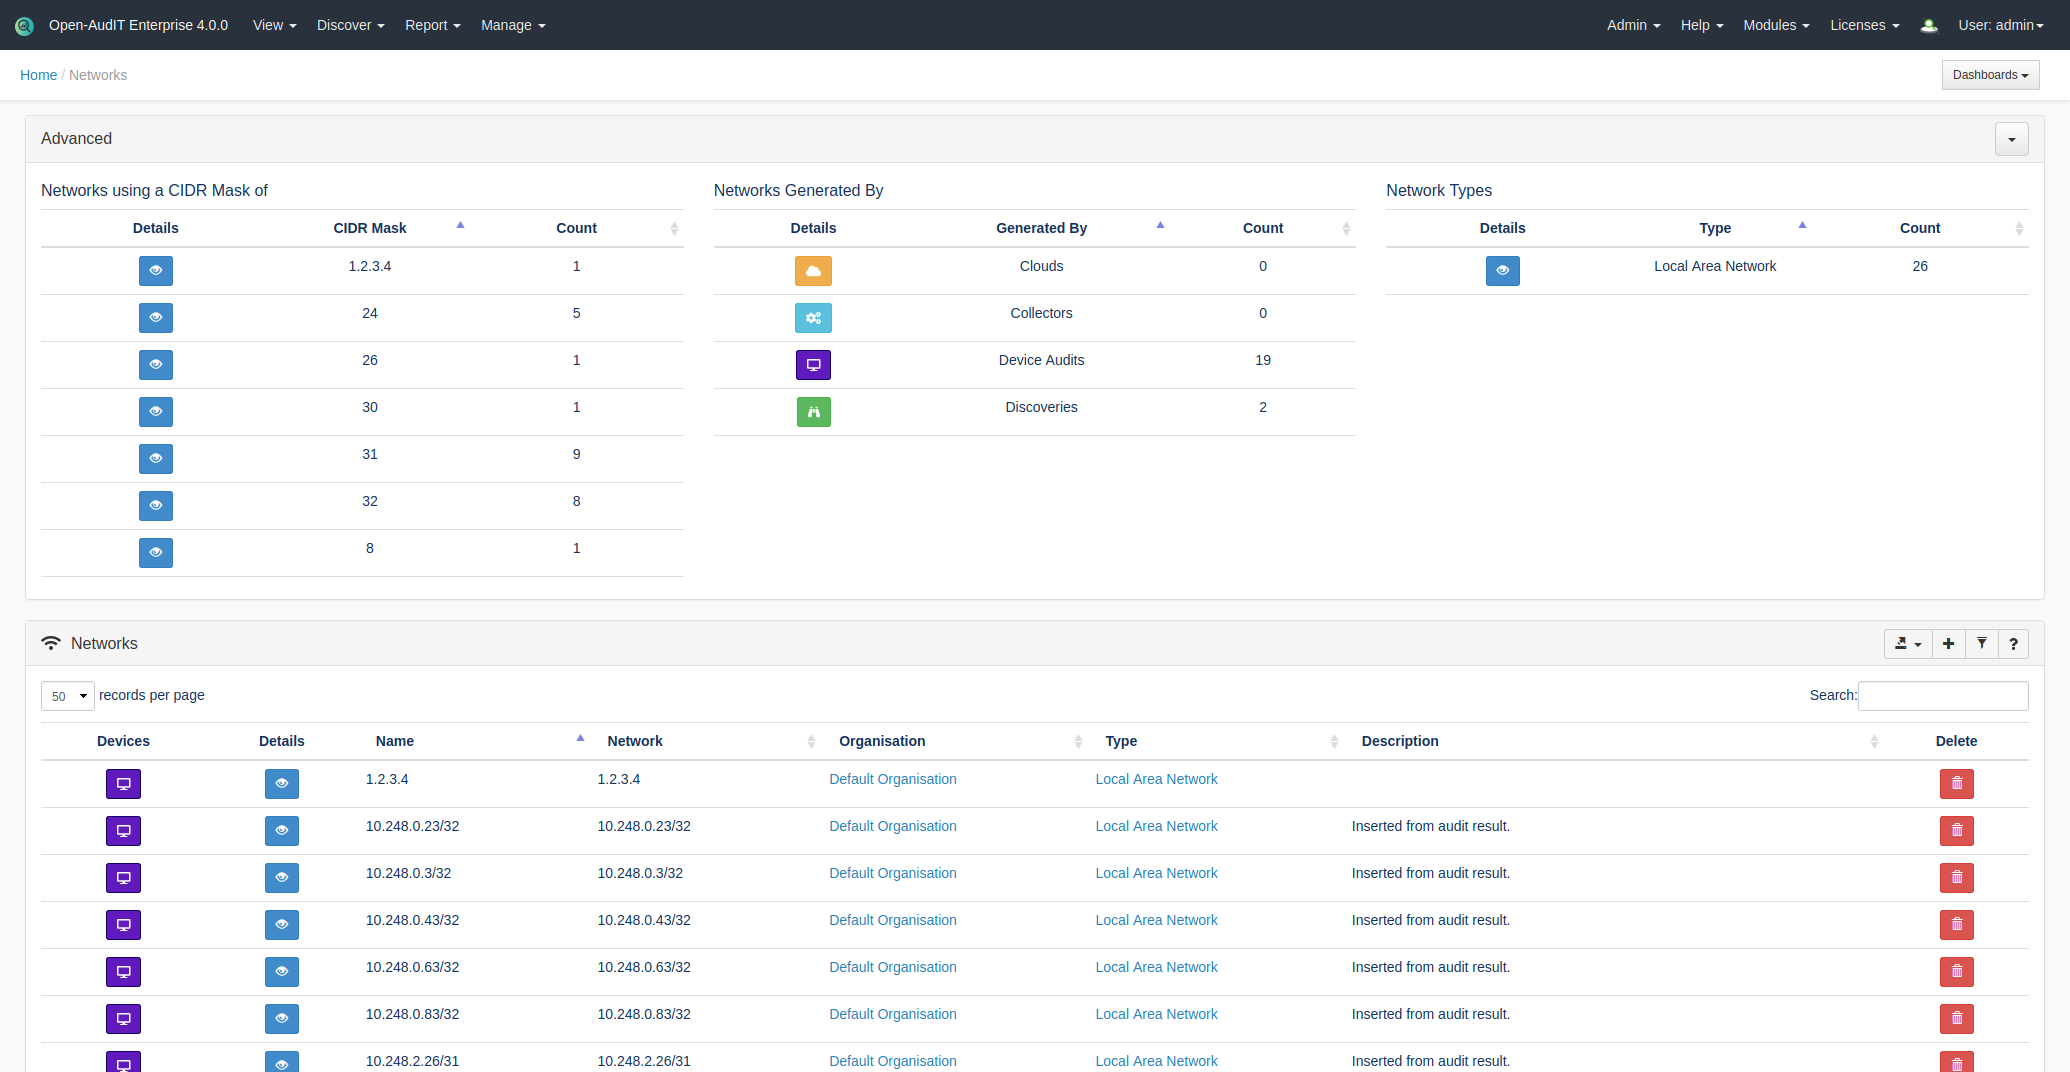Click the user avatar icon in navbar

point(1929,26)
